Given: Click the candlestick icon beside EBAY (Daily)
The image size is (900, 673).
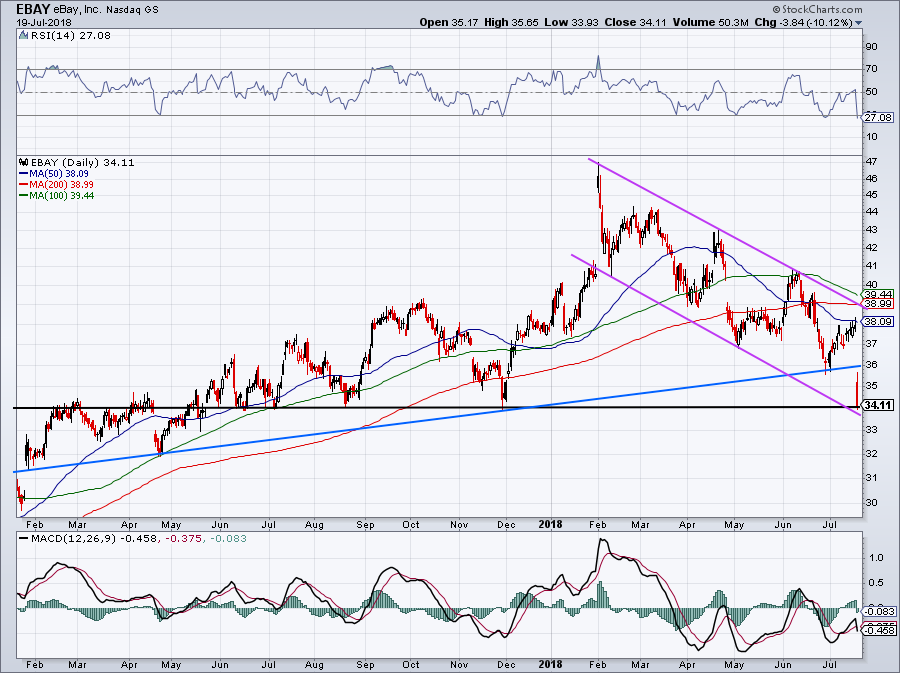Looking at the screenshot, I should (24, 162).
